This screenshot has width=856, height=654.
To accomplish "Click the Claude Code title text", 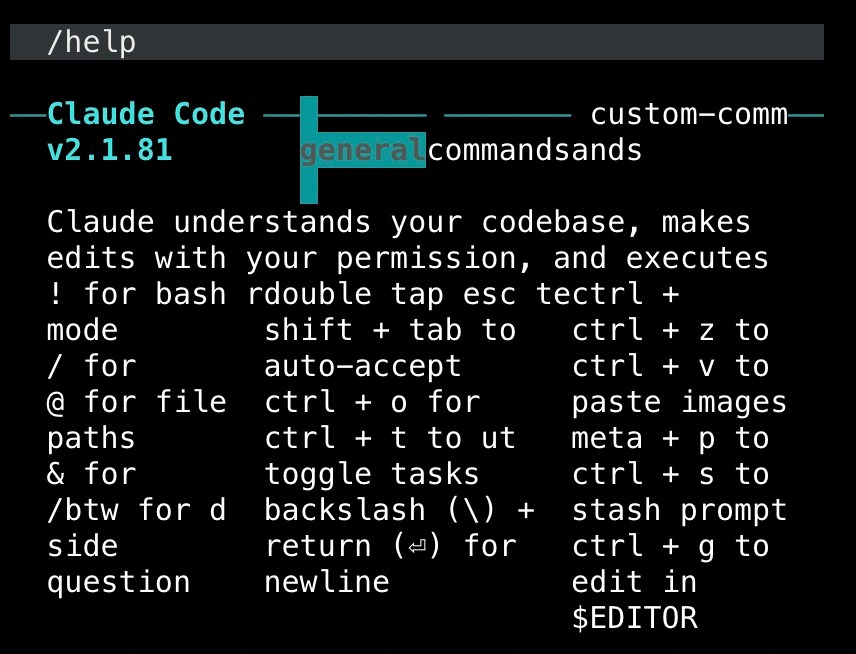I will pyautogui.click(x=146, y=114).
